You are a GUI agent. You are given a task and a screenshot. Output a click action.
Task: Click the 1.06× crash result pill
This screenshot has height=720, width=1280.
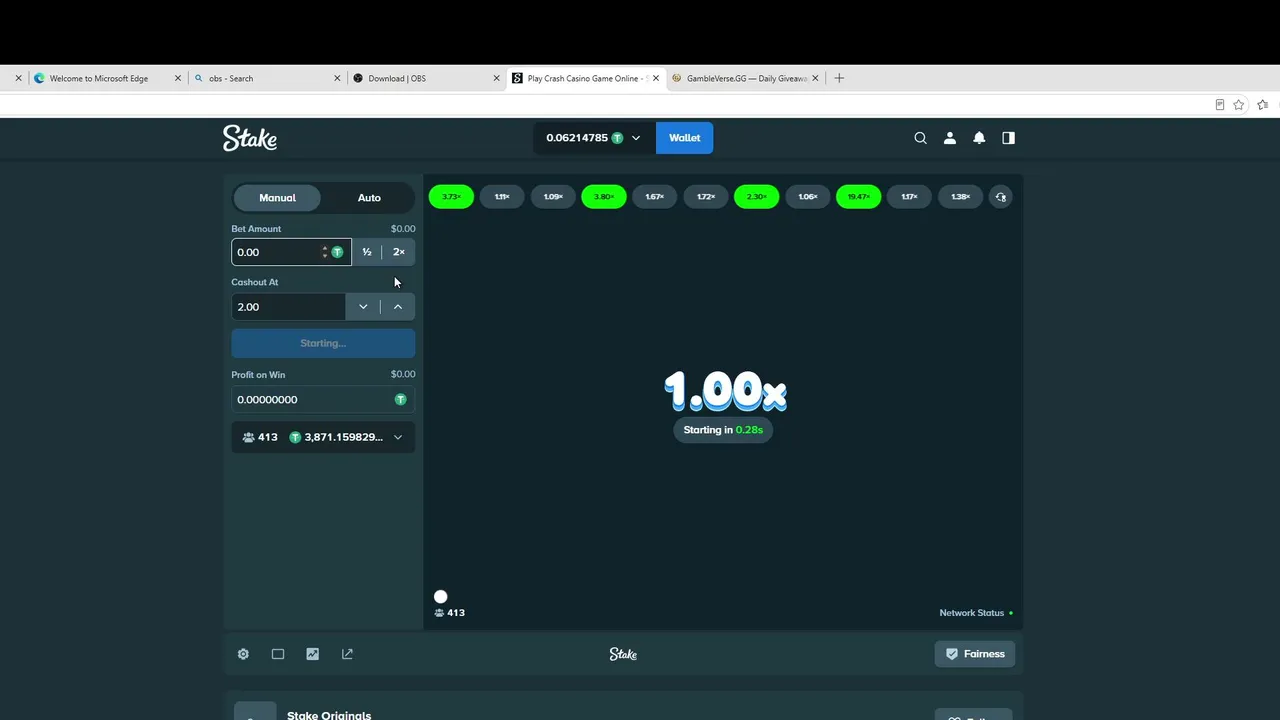pyautogui.click(x=808, y=197)
